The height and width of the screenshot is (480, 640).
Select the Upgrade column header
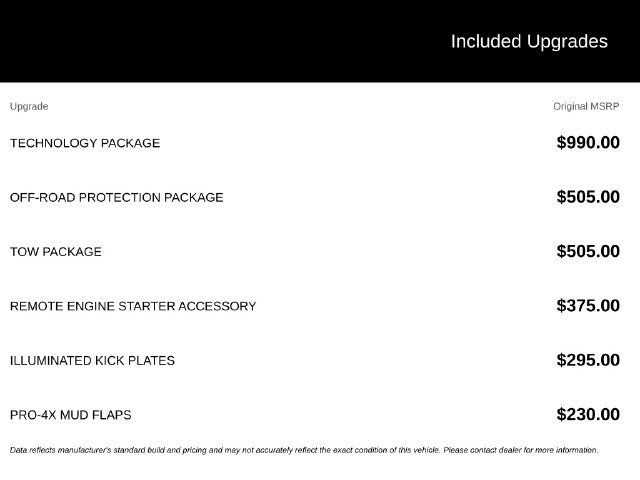point(29,107)
